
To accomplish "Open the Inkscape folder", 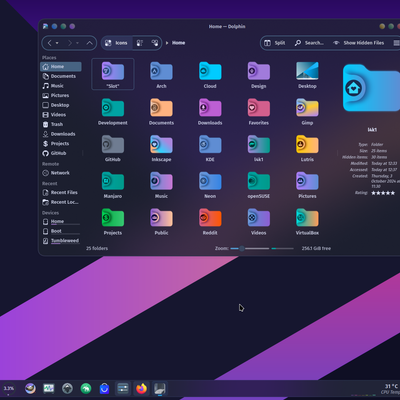I will [x=161, y=148].
